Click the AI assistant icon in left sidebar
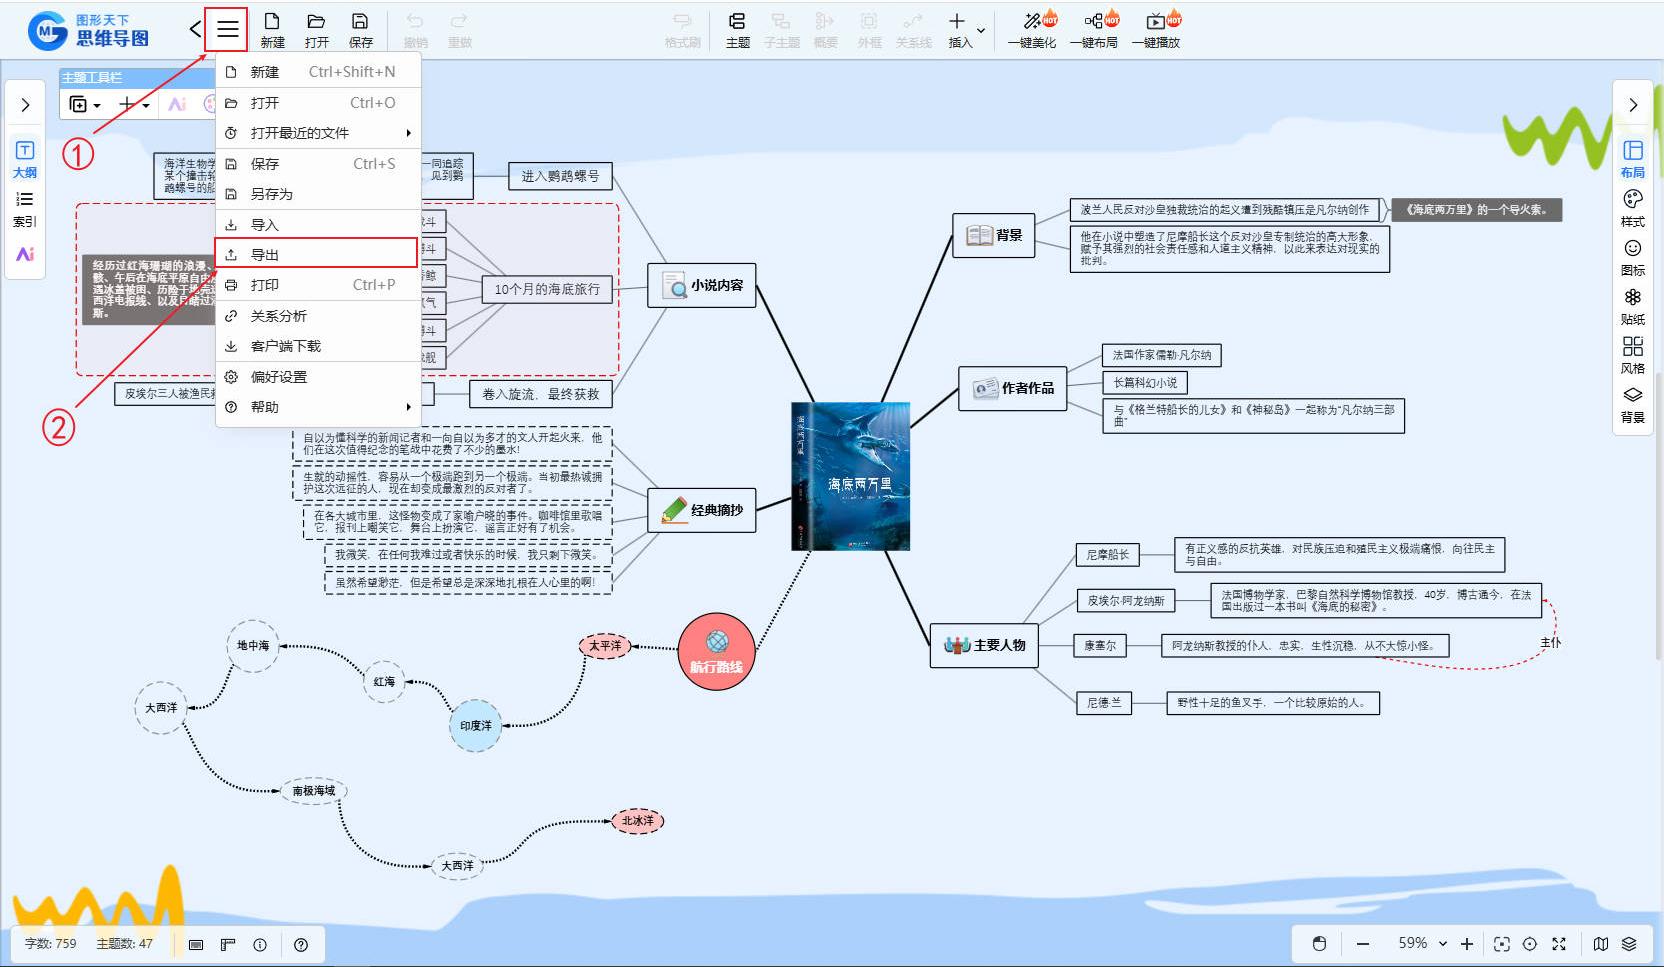The height and width of the screenshot is (967, 1664). (25, 254)
